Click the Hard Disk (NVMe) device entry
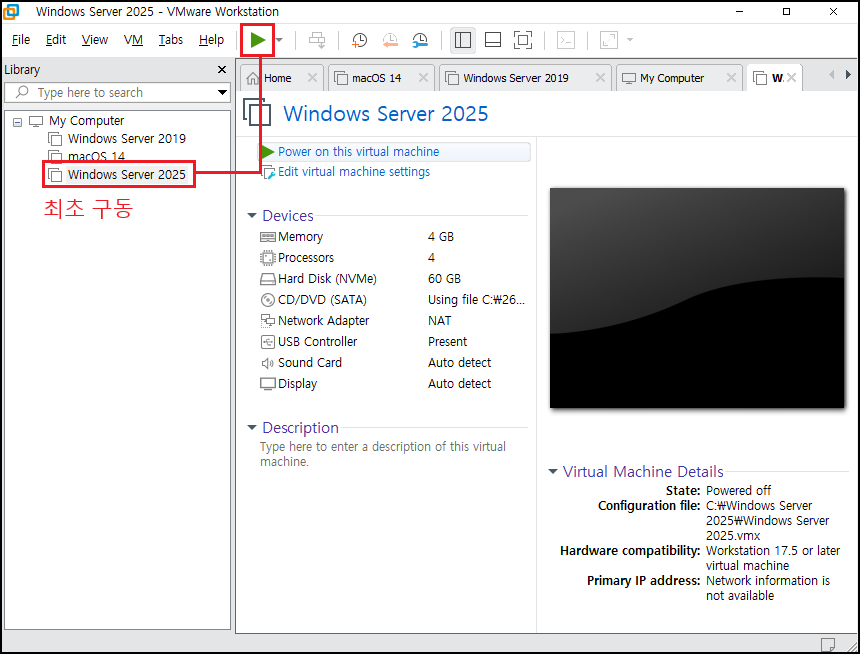 point(327,279)
